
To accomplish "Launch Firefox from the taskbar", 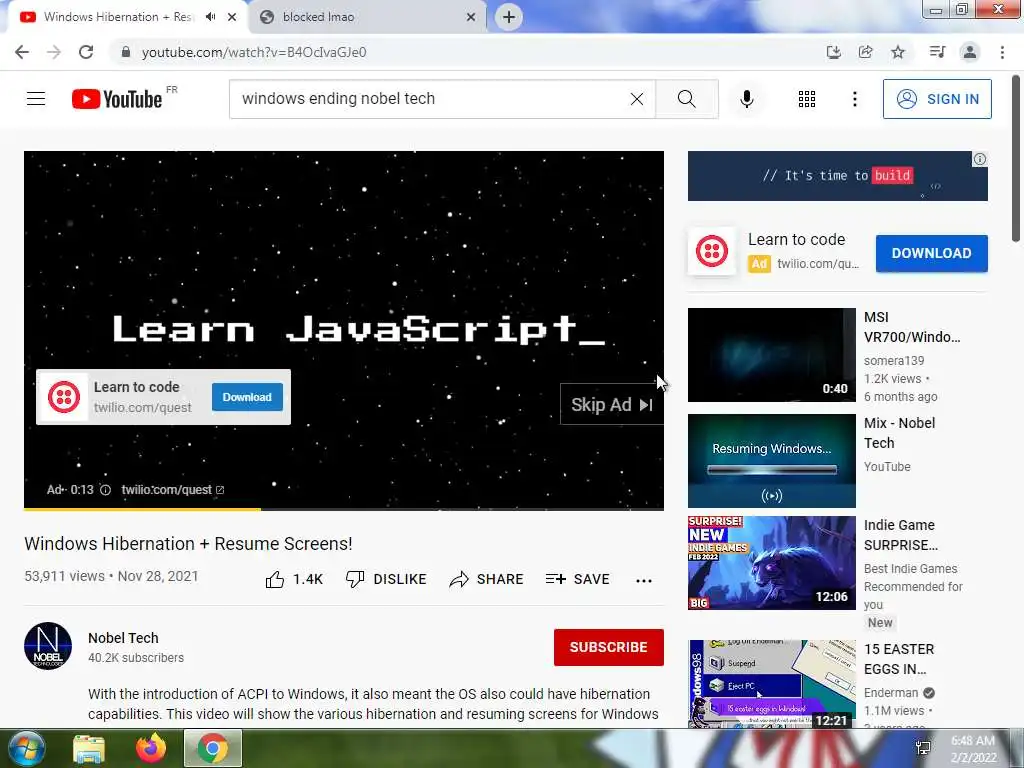I will tap(151, 748).
